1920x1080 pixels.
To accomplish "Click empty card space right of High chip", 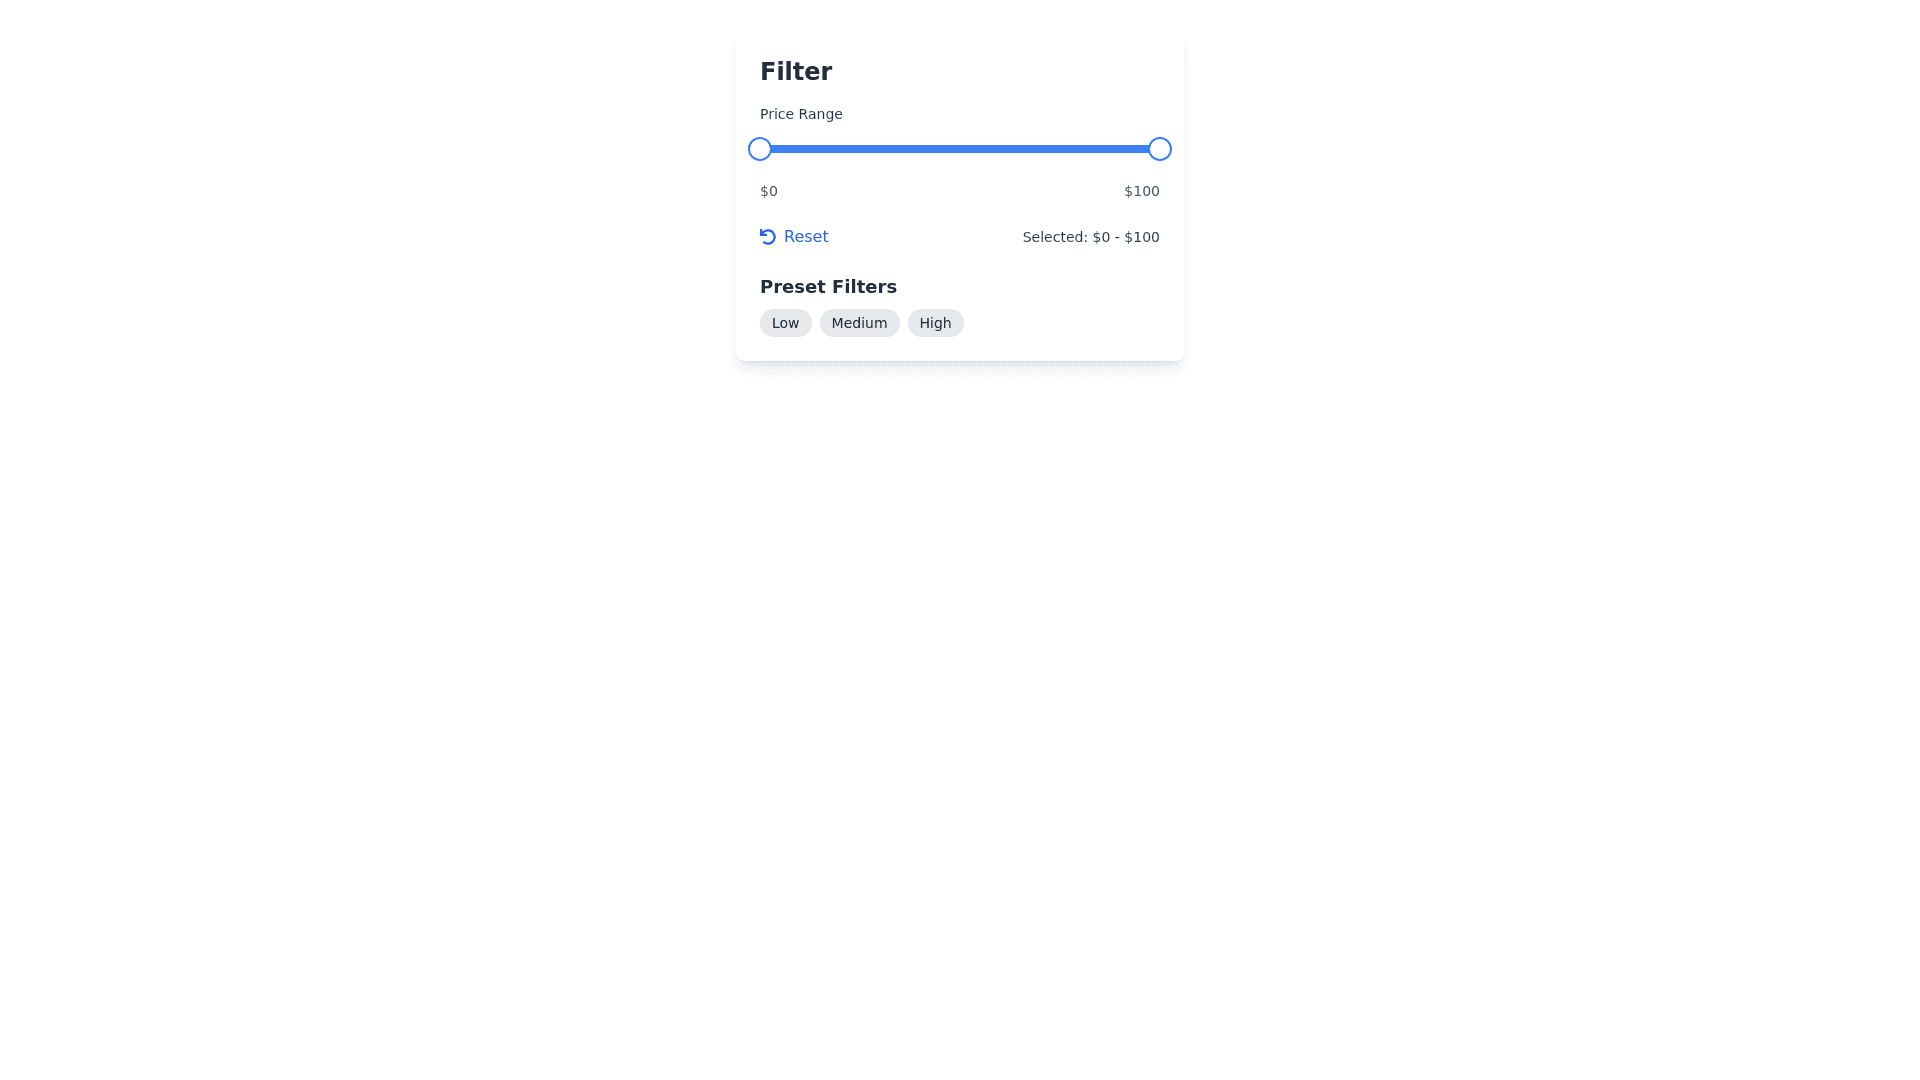I will (1070, 323).
